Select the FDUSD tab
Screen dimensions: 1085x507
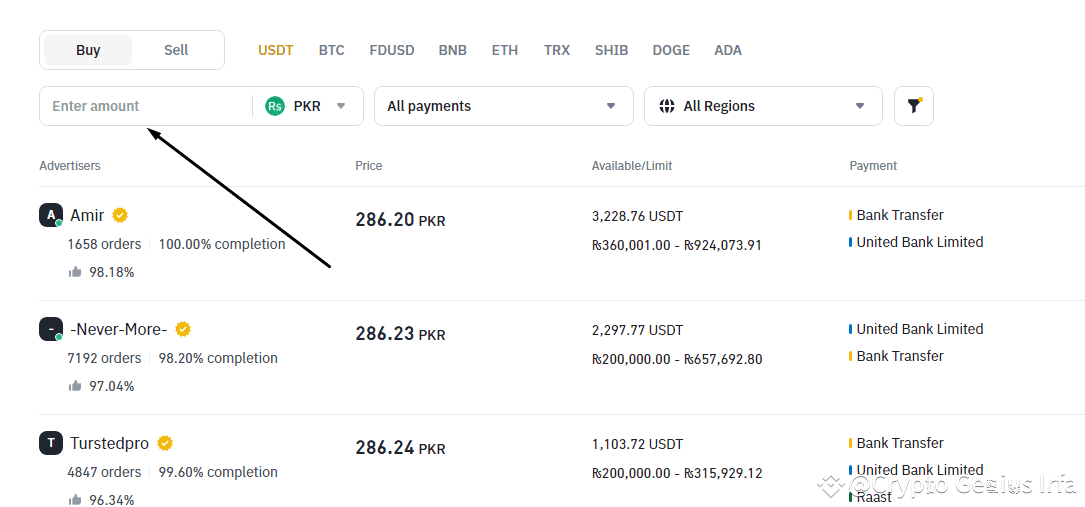click(x=391, y=50)
